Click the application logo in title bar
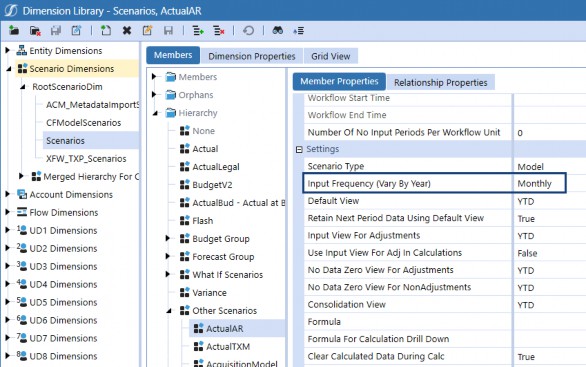The width and height of the screenshot is (586, 367). coord(10,10)
